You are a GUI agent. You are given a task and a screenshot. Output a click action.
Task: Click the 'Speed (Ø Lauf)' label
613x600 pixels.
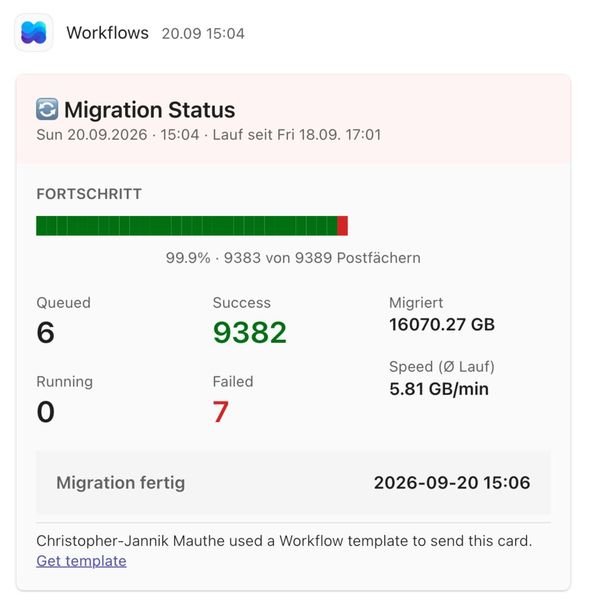click(442, 367)
